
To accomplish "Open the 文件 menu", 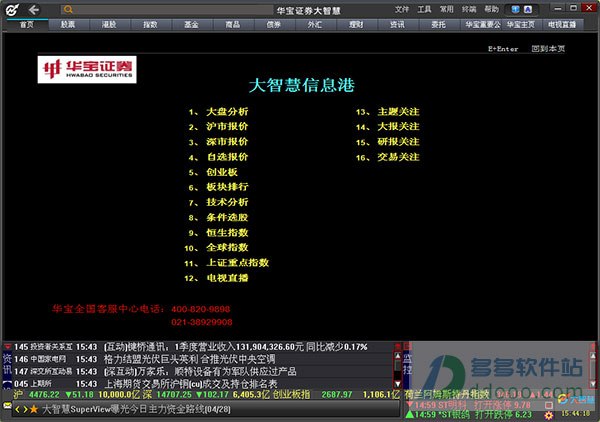I will 401,9.
